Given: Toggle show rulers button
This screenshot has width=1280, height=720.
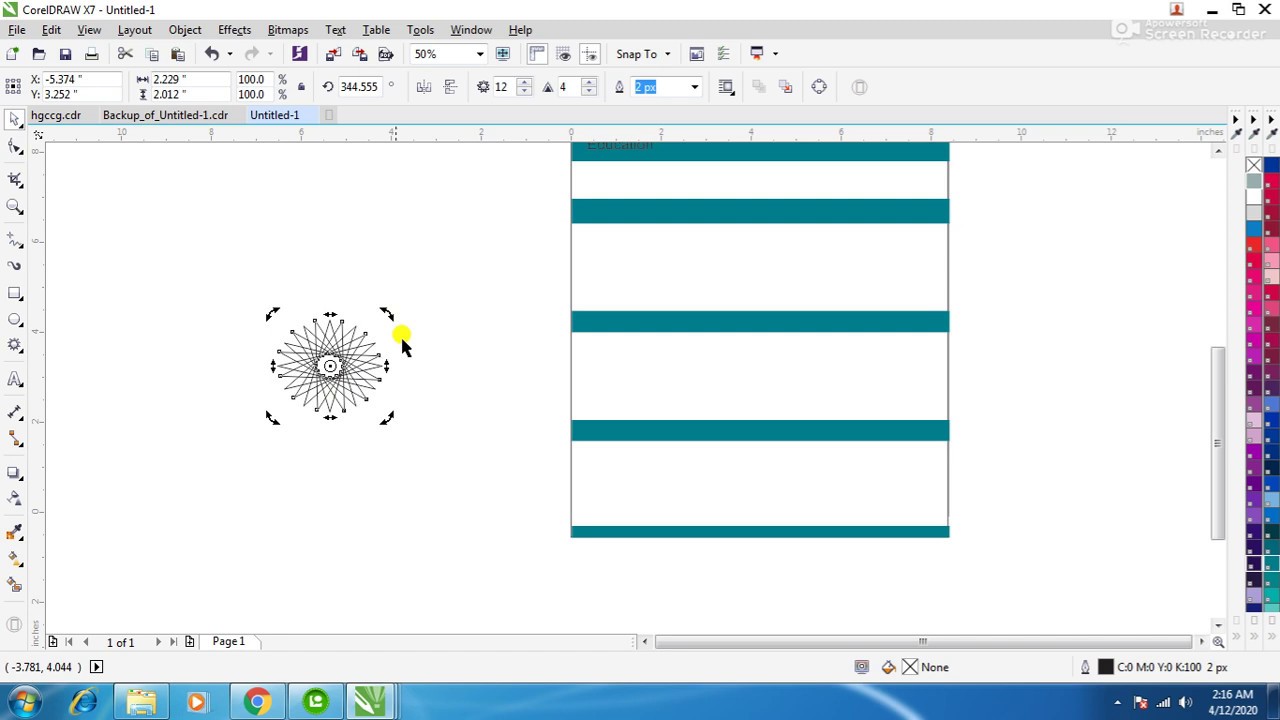Looking at the screenshot, I should (537, 54).
